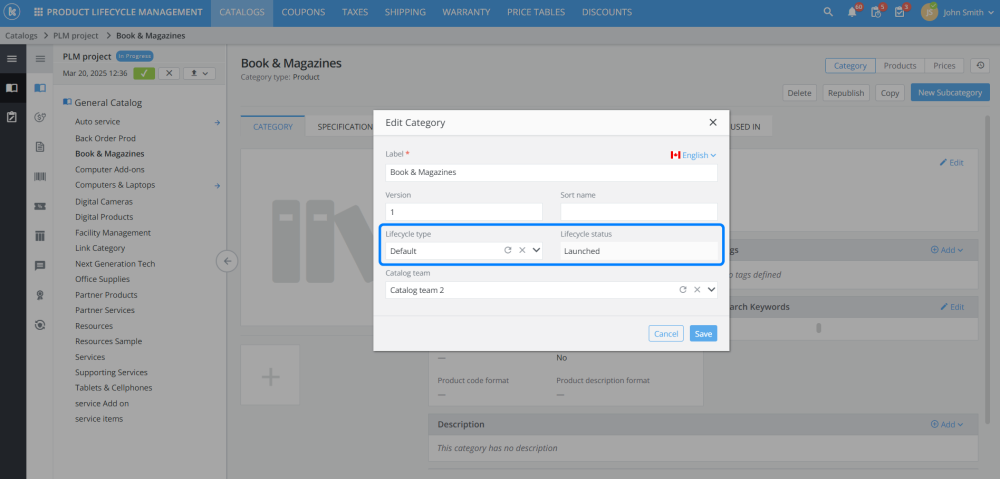
Task: Clear Lifecycle type with X icon
Action: pos(522,251)
